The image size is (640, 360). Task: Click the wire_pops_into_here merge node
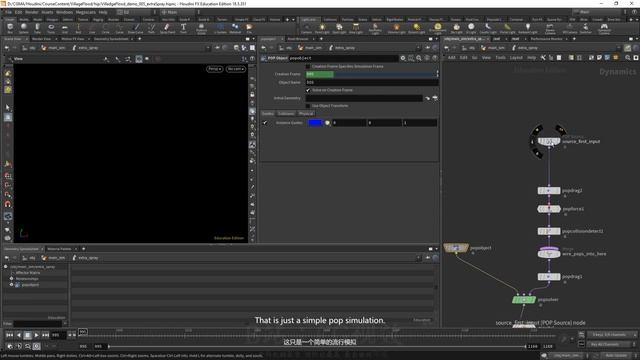click(x=549, y=254)
